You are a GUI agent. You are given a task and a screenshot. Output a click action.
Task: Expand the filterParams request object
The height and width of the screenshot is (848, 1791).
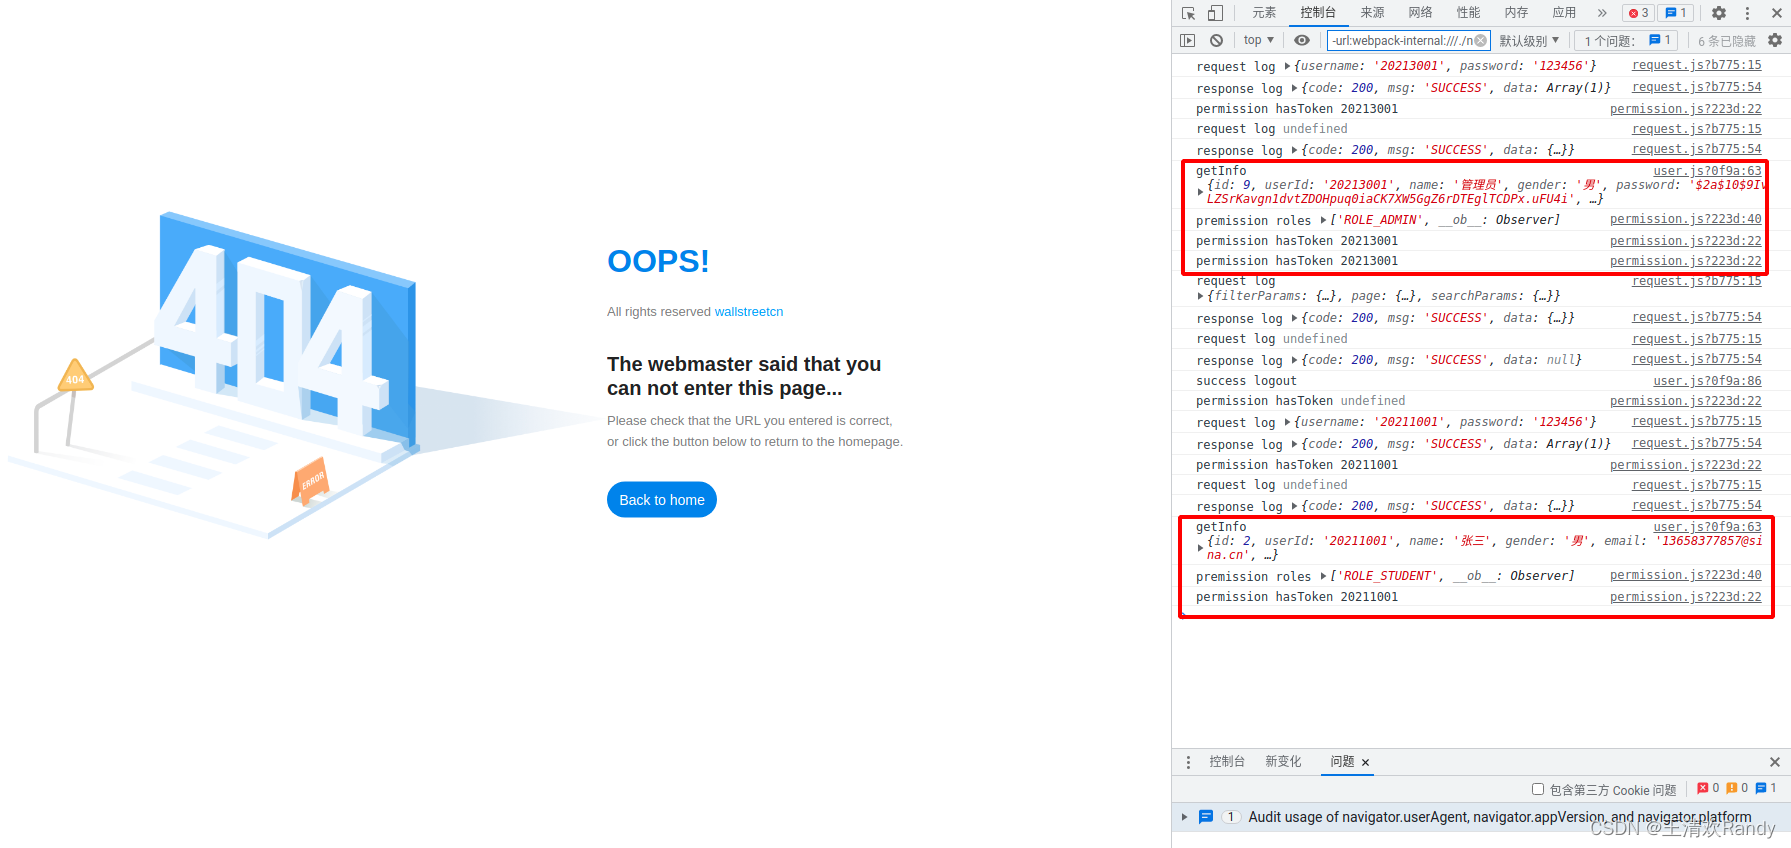pyautogui.click(x=1200, y=296)
